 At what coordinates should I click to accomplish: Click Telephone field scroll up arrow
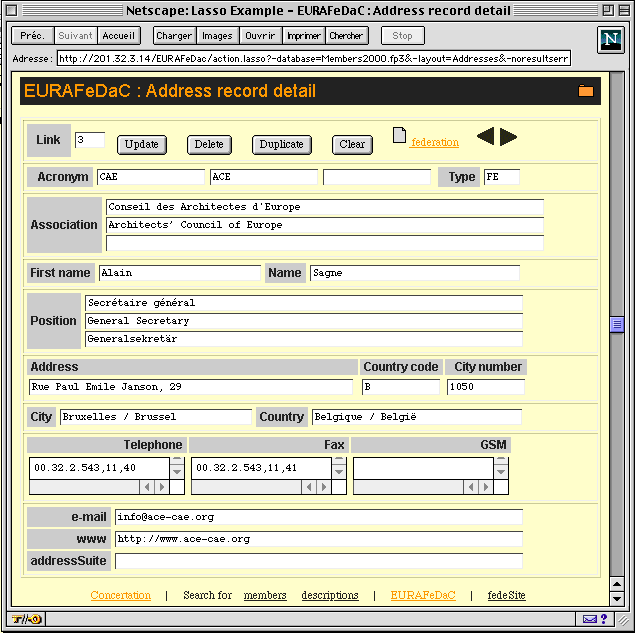tap(177, 460)
